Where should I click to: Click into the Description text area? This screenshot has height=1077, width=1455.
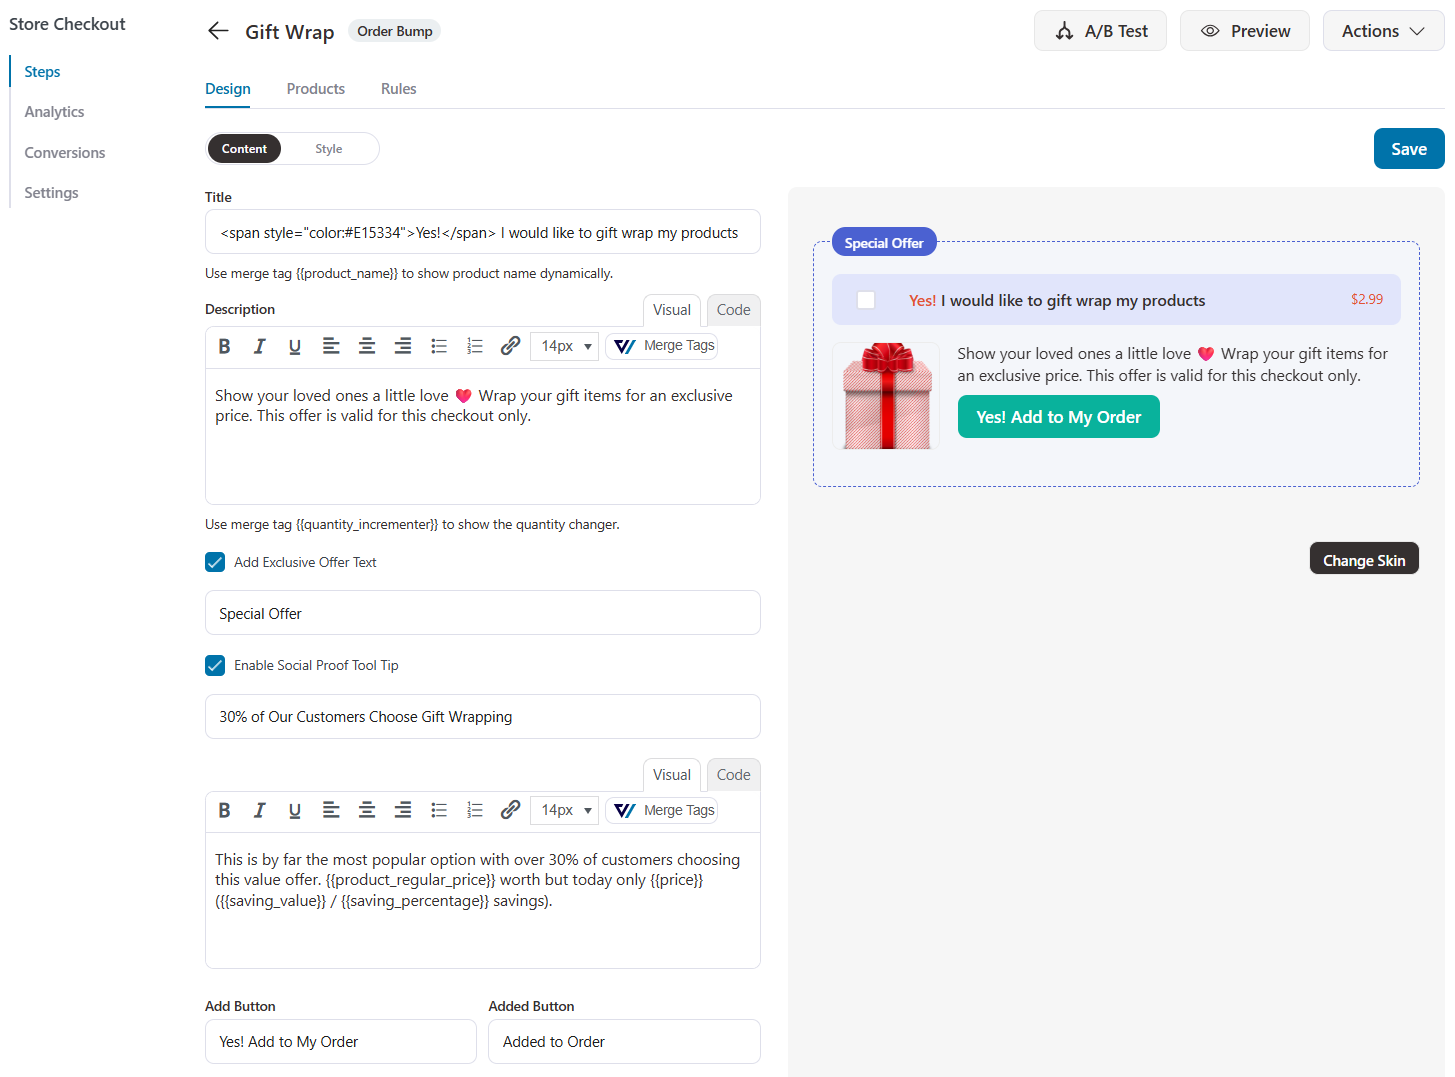tap(483, 437)
